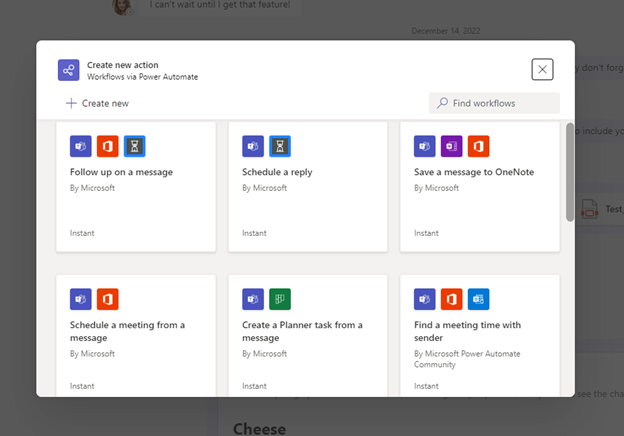Click By Microsoft Power Automate Community text

[x=467, y=359]
